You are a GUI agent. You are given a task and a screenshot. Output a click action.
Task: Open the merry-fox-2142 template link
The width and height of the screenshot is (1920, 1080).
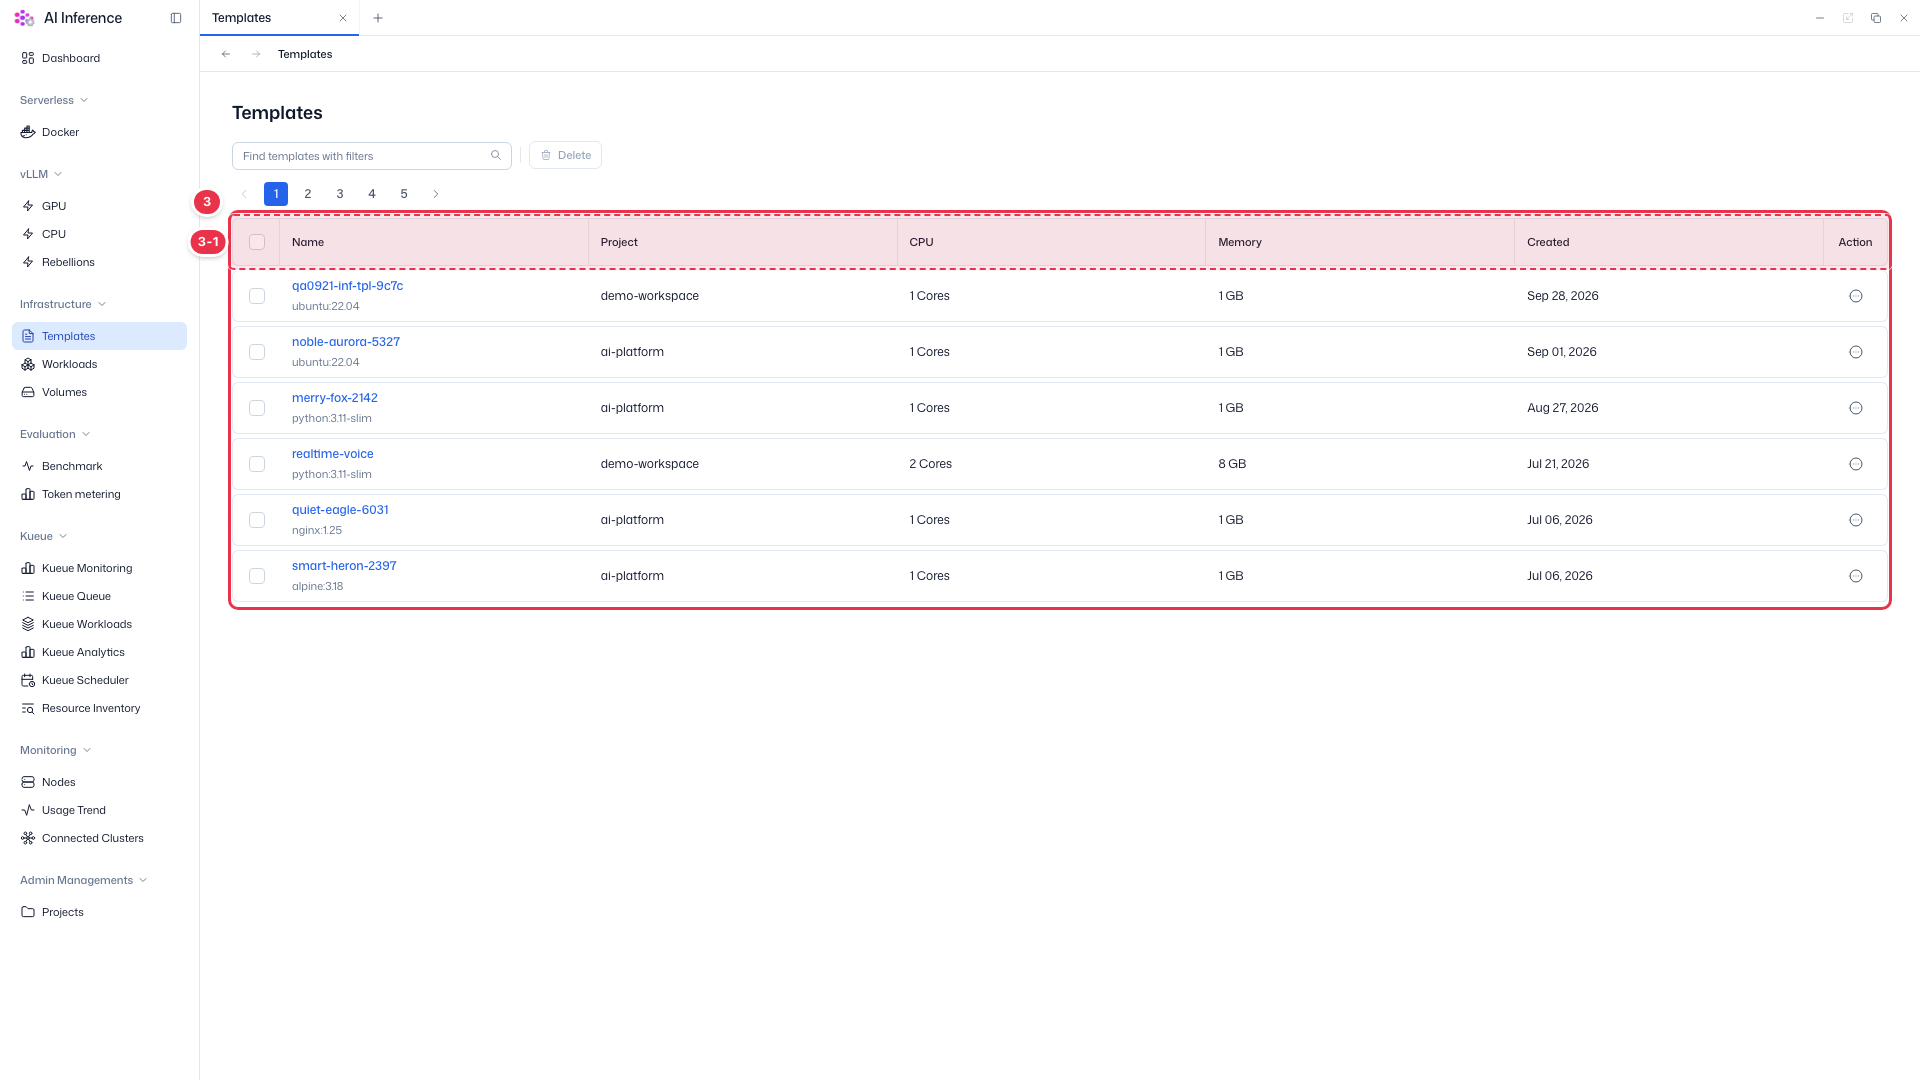[335, 398]
